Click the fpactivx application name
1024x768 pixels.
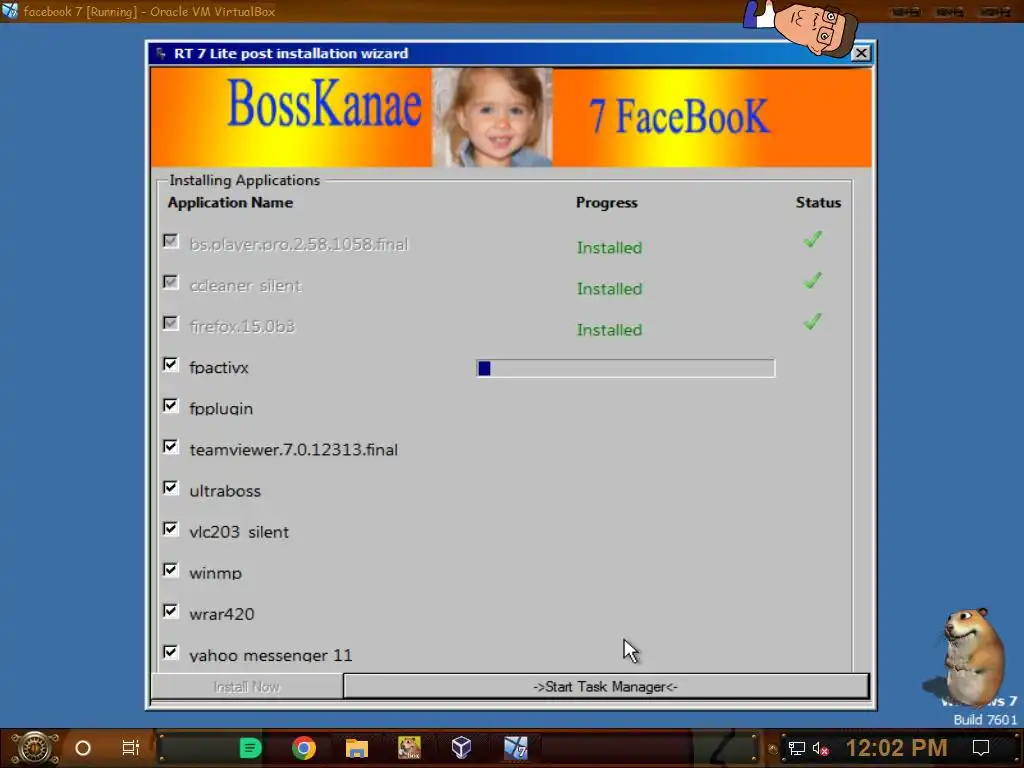[219, 368]
